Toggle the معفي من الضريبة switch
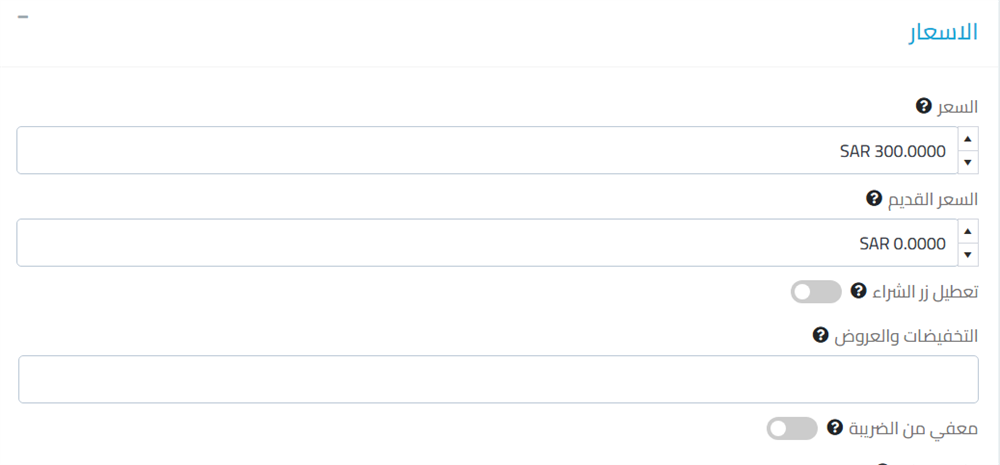 [791, 429]
